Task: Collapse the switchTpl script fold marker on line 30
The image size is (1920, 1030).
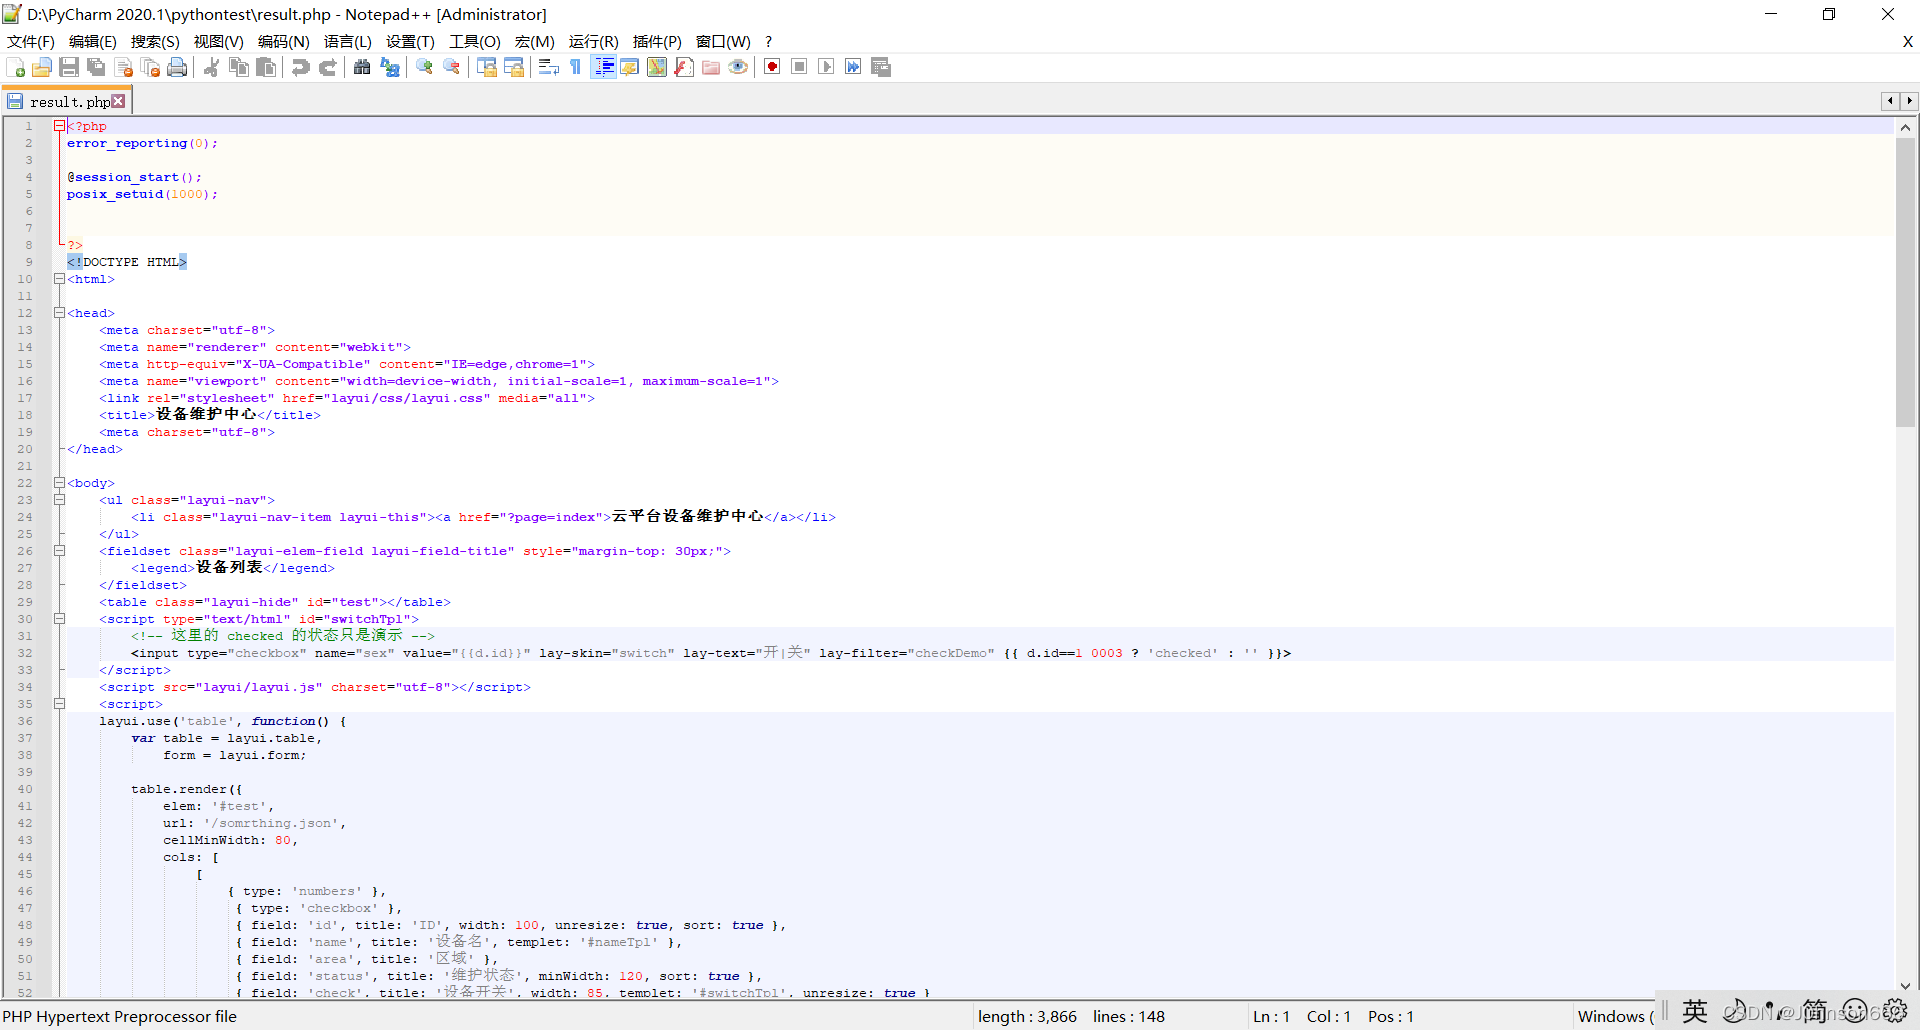Action: [59, 619]
